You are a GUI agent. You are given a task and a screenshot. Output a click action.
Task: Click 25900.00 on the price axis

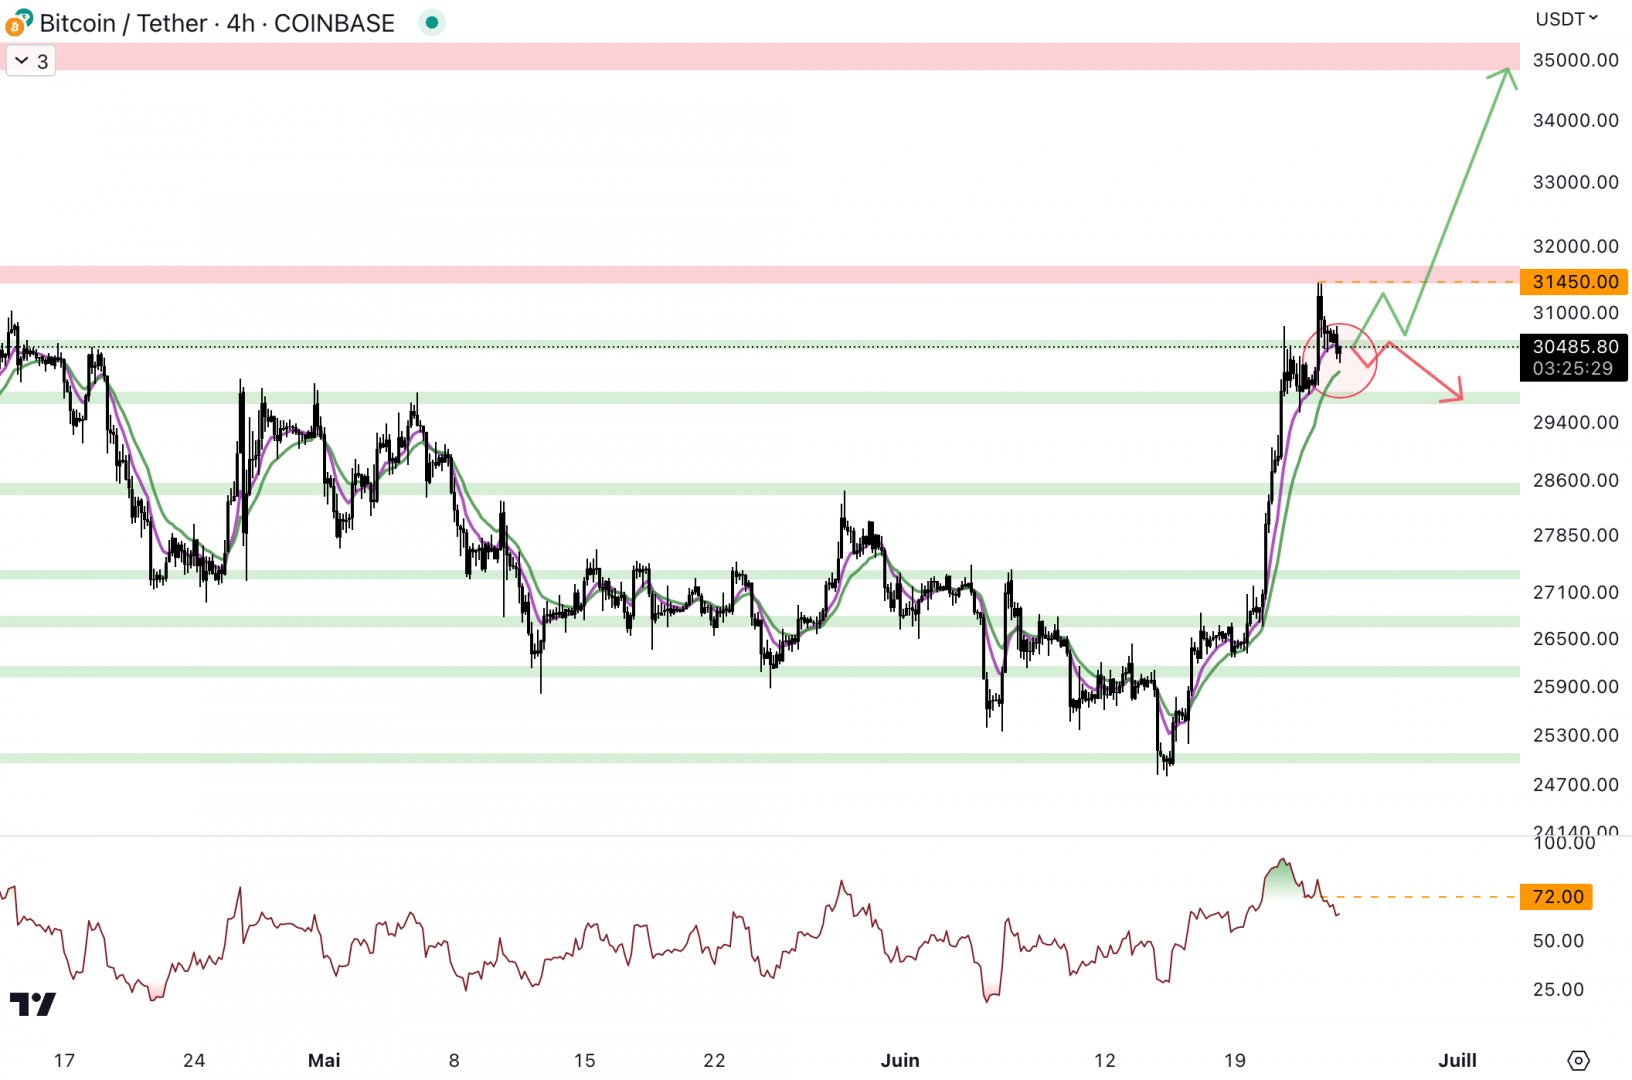(1576, 686)
